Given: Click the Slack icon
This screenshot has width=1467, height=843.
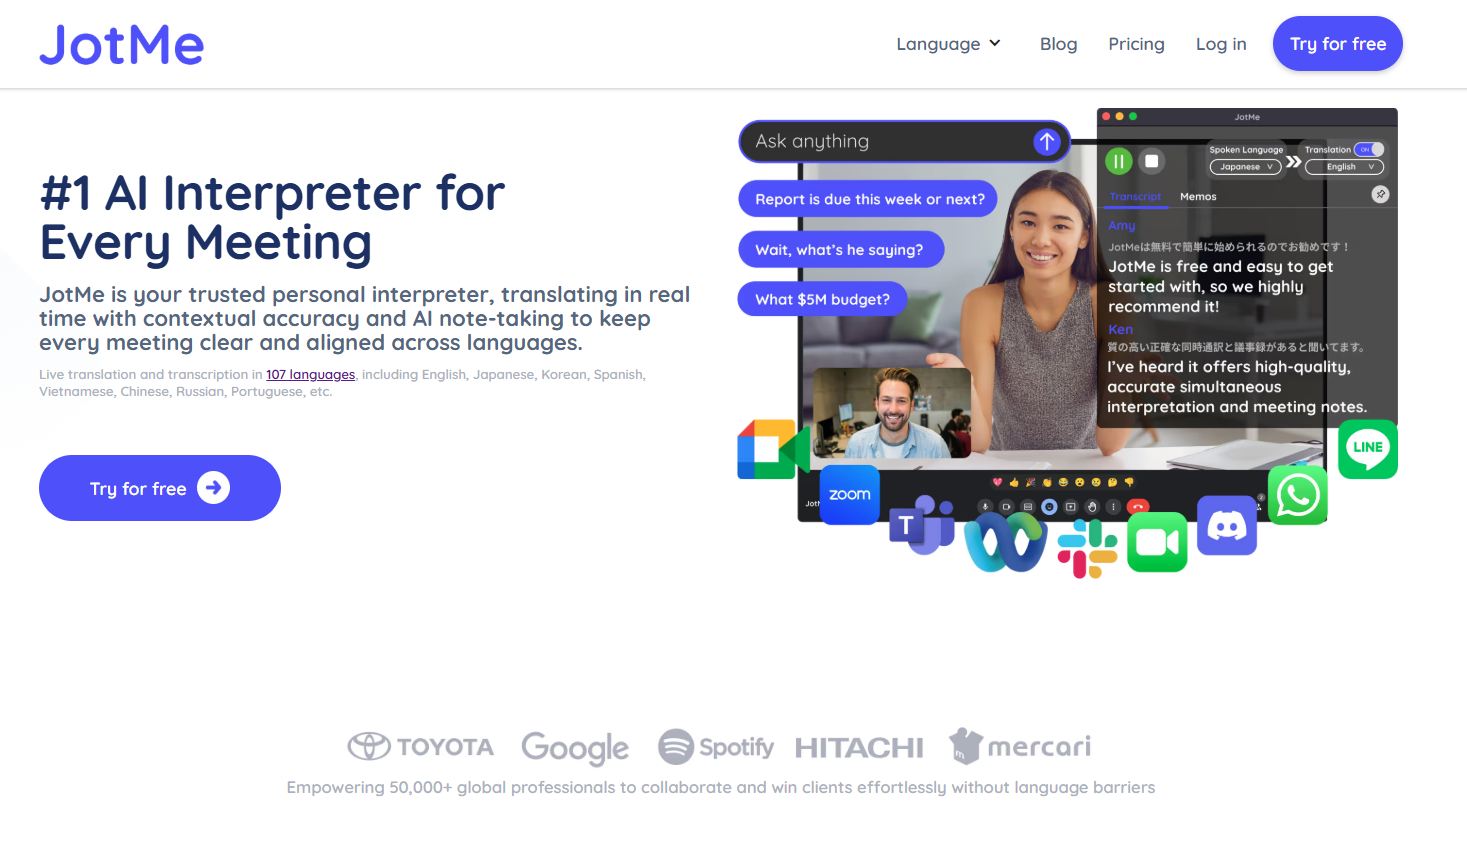Looking at the screenshot, I should click(x=1088, y=549).
